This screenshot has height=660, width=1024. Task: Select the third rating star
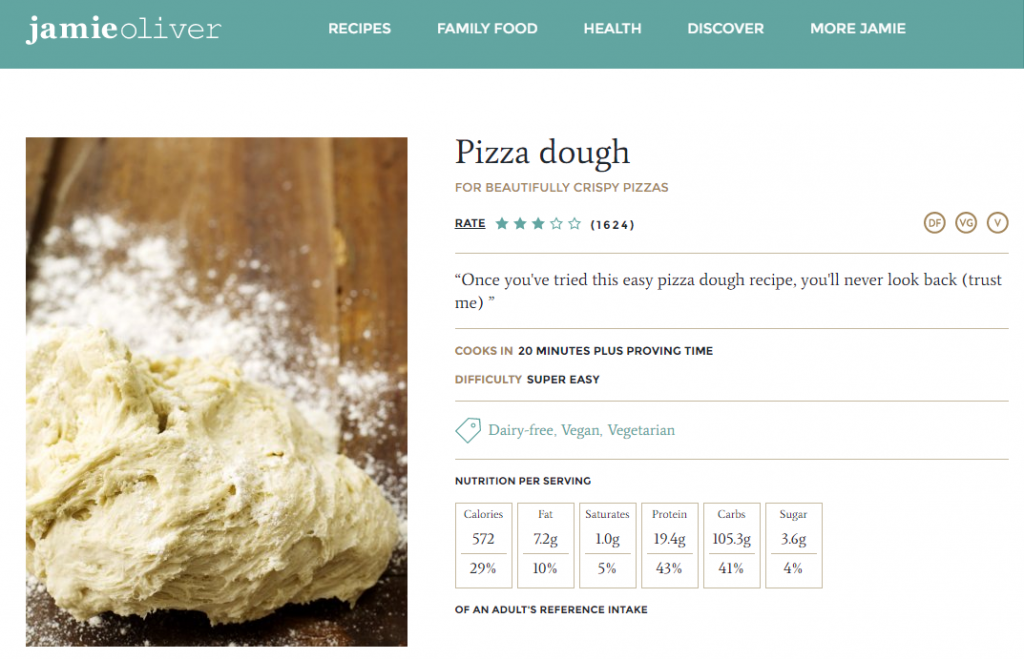point(538,224)
